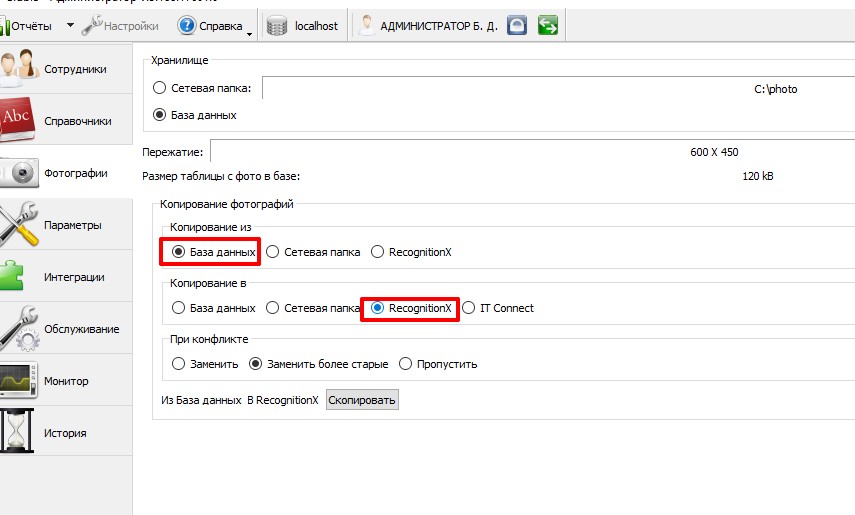855x515 pixels.
Task: Click the Справка toolbar label
Action: (220, 26)
